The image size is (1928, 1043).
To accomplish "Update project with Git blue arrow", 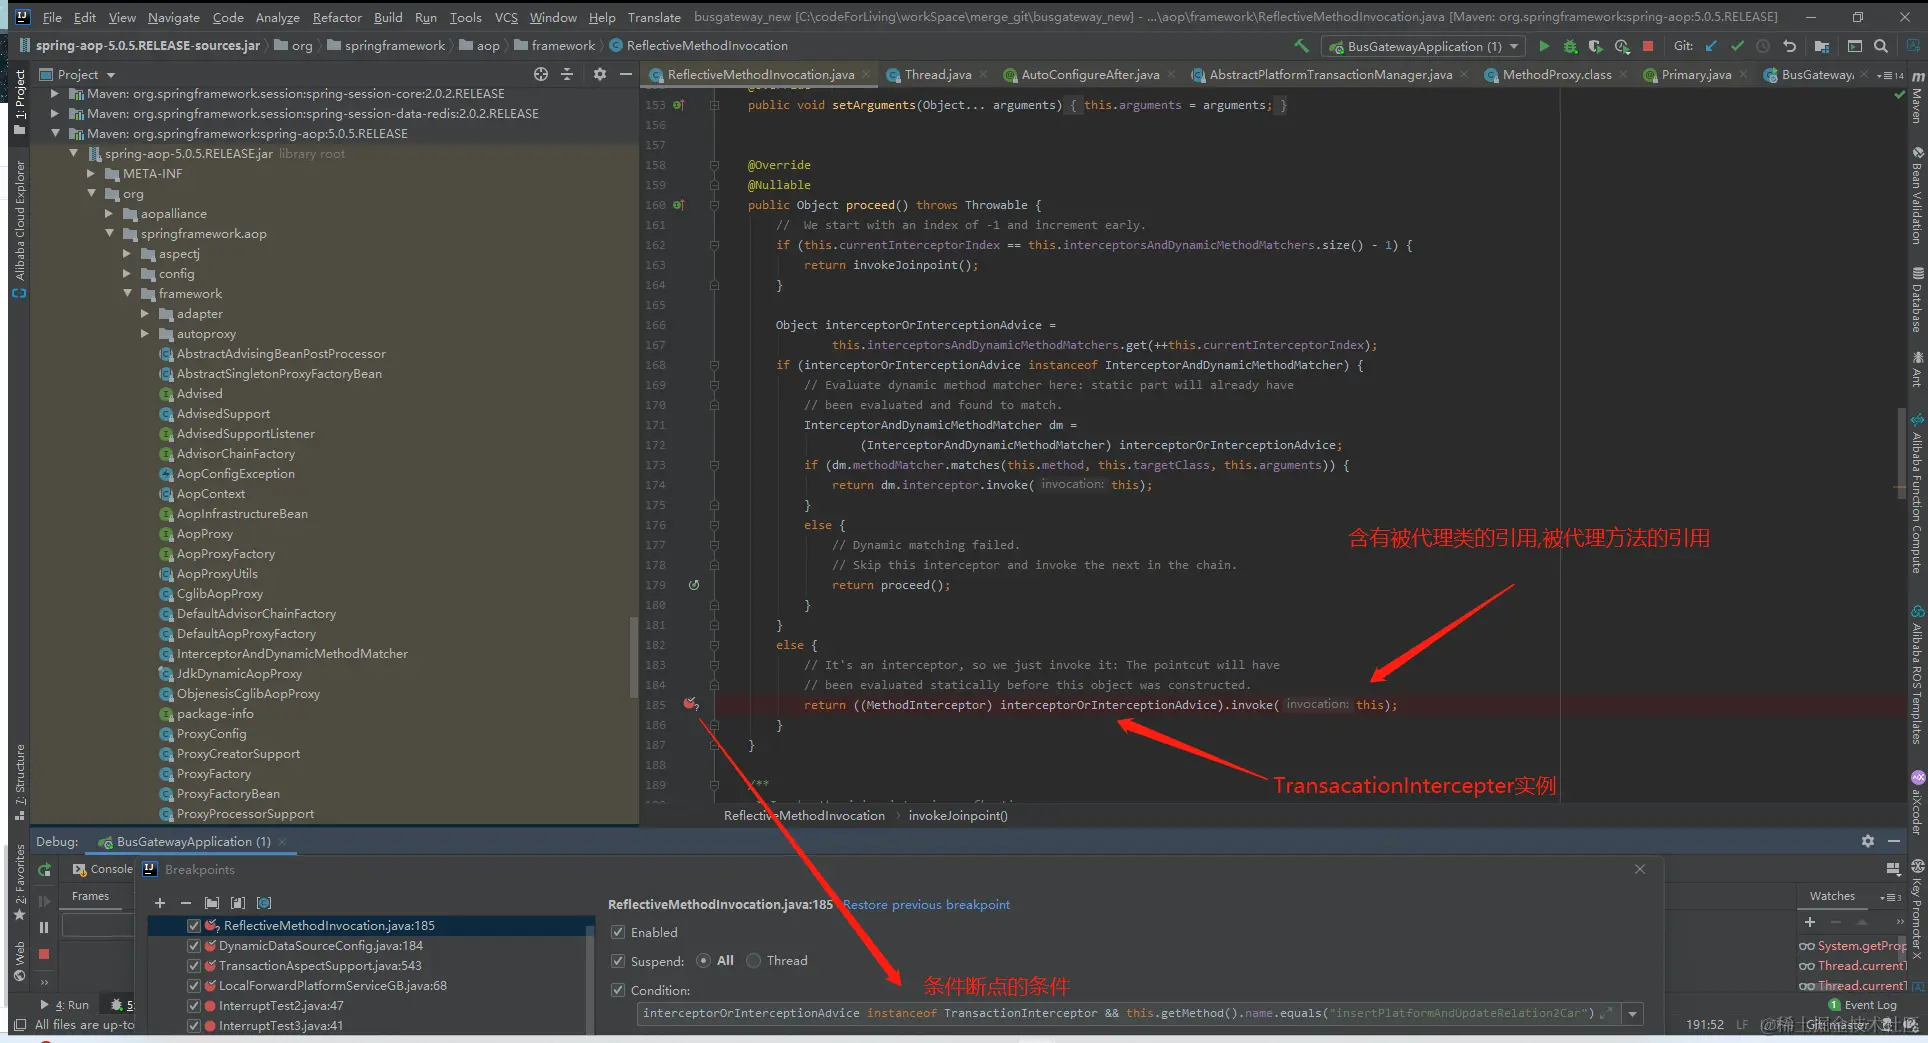I will coord(1711,46).
